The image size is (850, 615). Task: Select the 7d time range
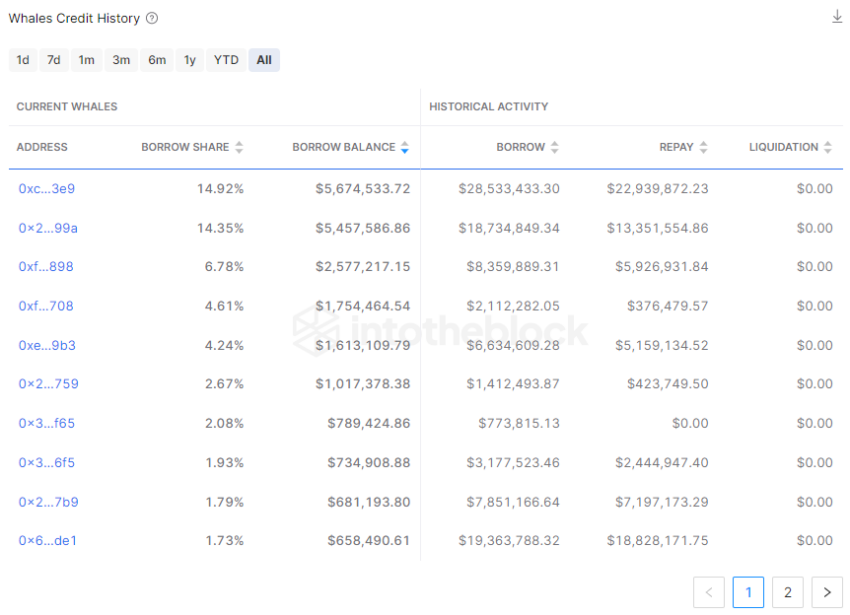(x=54, y=60)
